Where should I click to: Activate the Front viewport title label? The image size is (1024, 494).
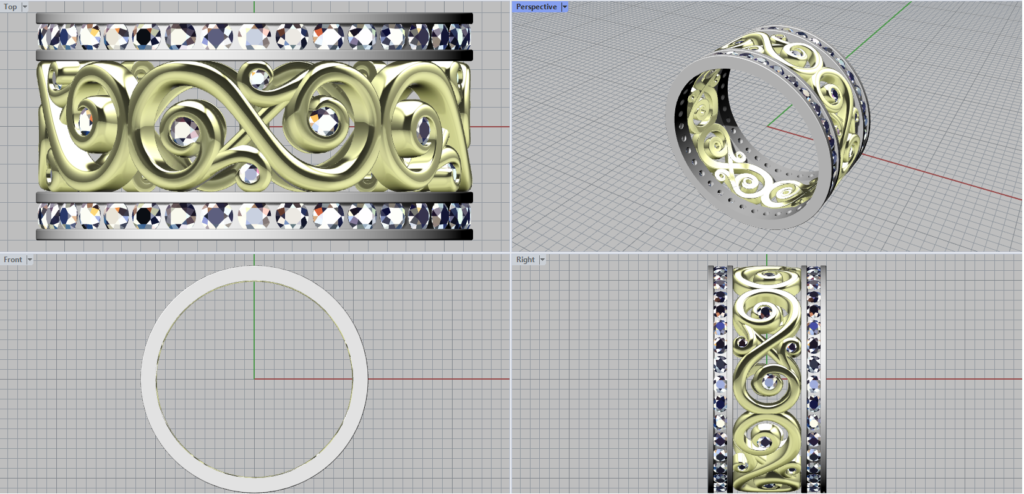click(x=13, y=260)
